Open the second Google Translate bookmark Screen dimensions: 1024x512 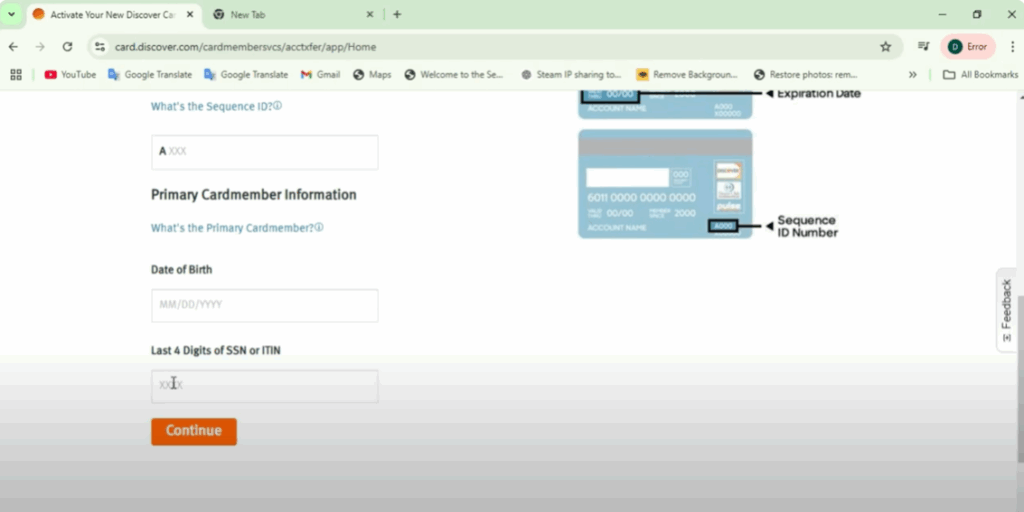[x=246, y=74]
